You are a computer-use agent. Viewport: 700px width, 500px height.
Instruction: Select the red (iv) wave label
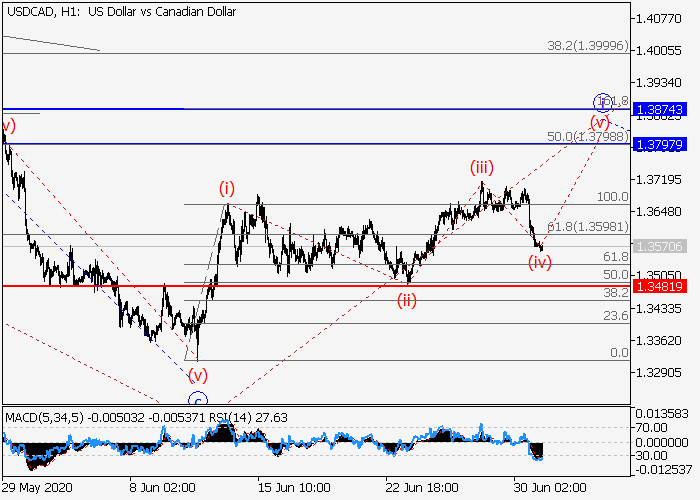(540, 263)
